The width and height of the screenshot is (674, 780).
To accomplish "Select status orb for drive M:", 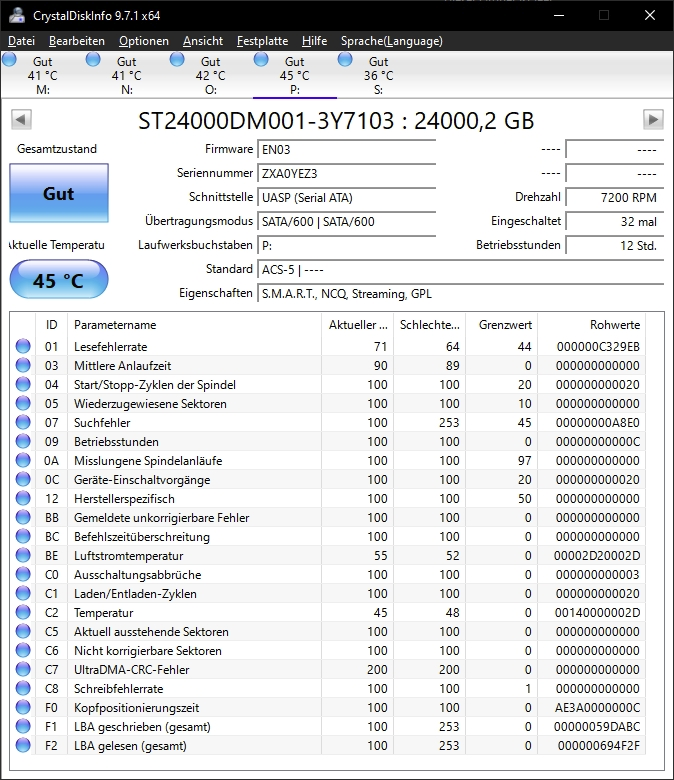I will point(9,60).
